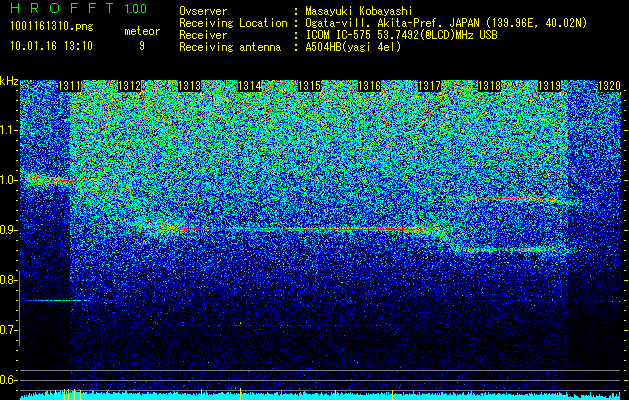Click the 'Receiver' field label
This screenshot has height=400, width=629.
coord(203,35)
